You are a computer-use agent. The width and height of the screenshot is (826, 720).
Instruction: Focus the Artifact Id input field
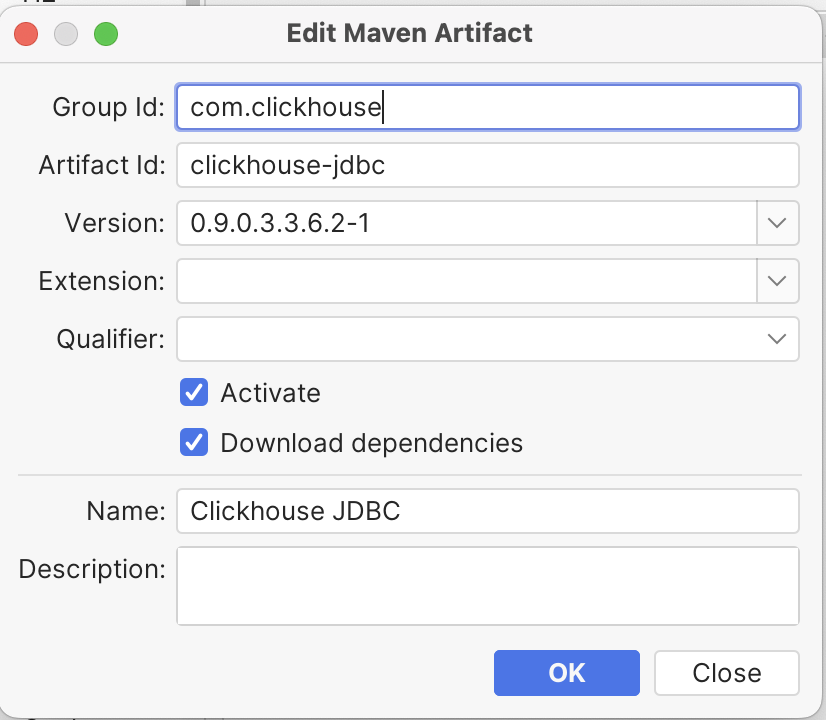487,165
